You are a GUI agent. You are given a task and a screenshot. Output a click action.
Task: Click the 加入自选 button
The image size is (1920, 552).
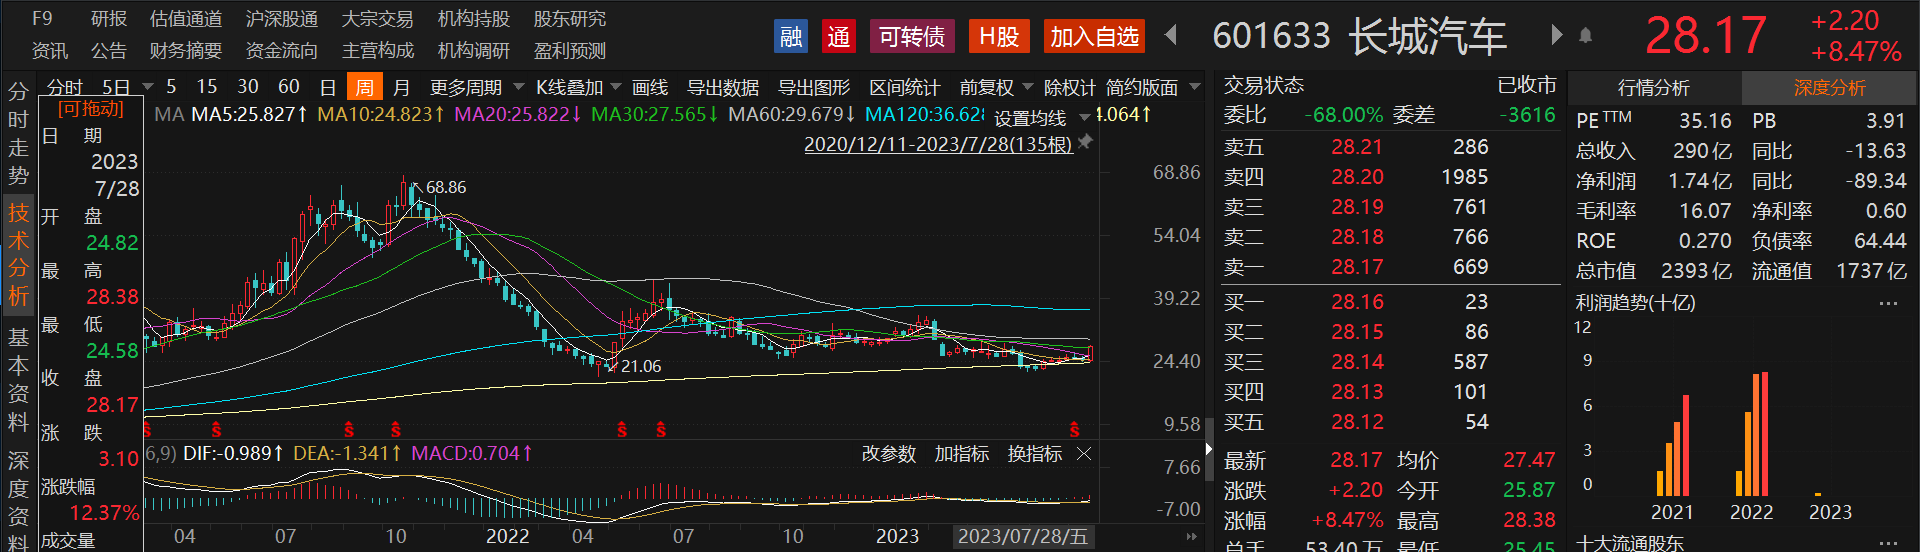[x=1094, y=37]
